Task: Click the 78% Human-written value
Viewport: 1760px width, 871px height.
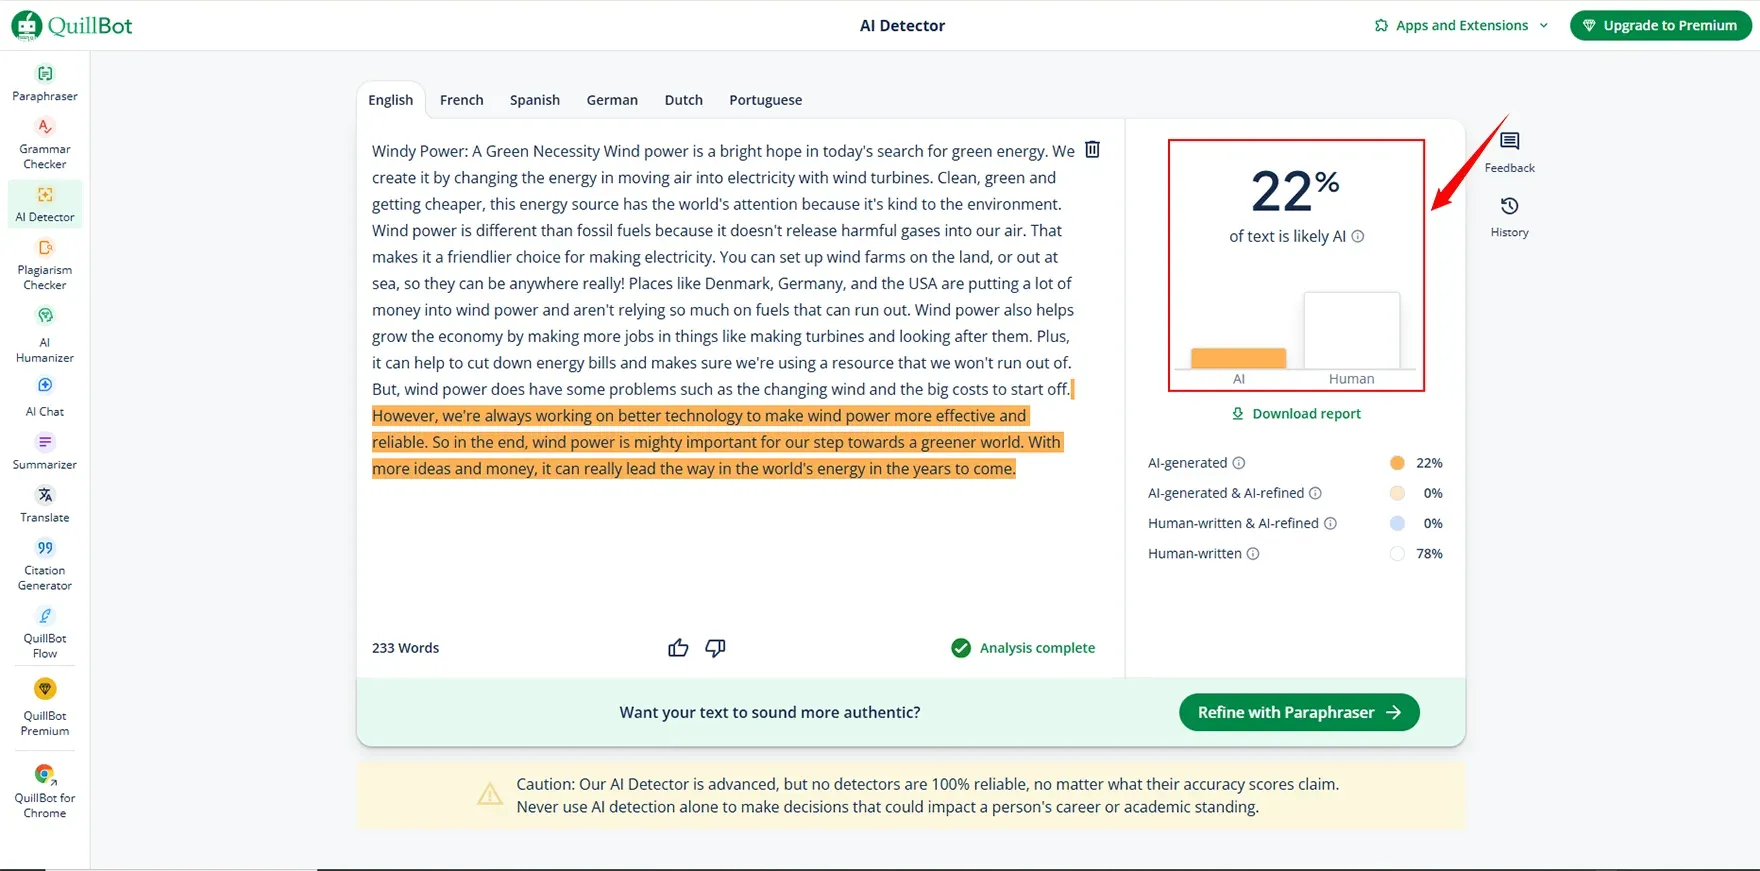Action: coord(1429,553)
